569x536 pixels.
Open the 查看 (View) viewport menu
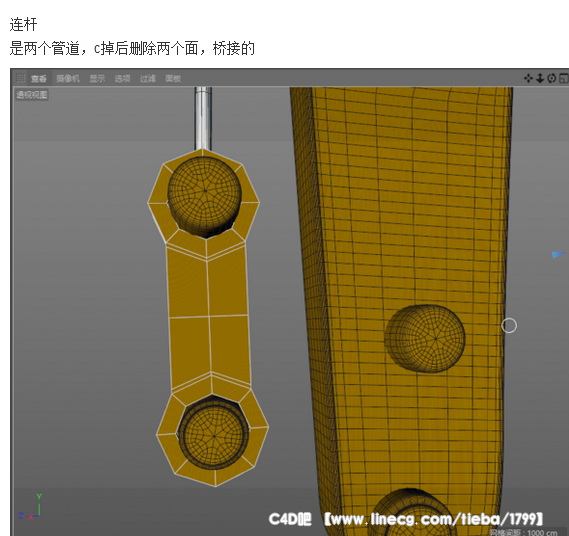[38, 78]
